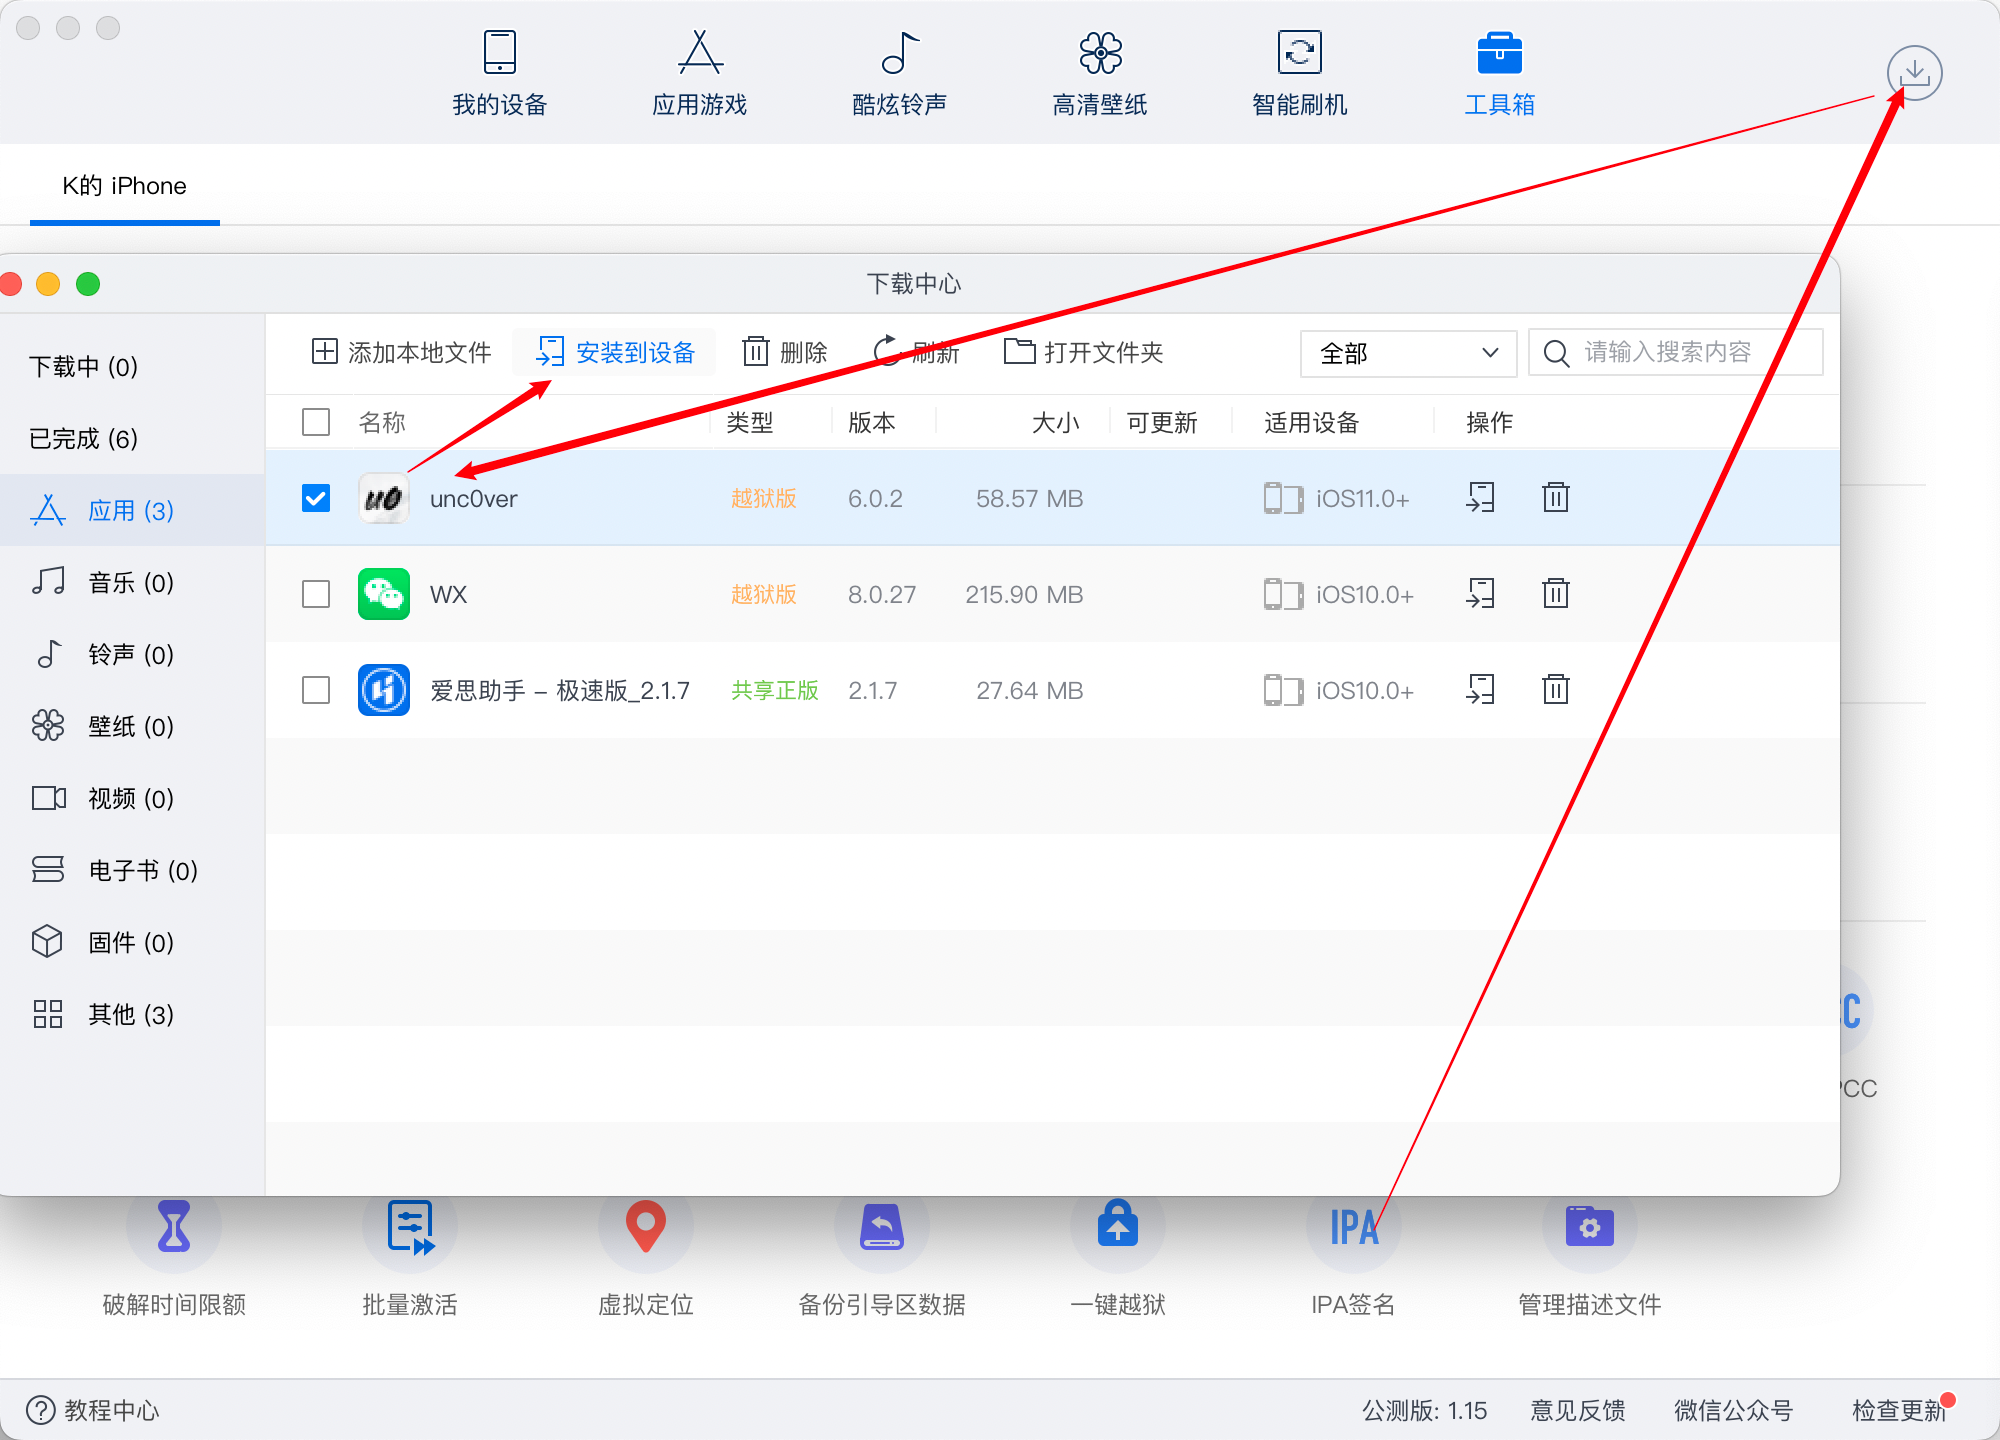This screenshot has height=1440, width=2000.
Task: Open the 酷炫铃声 ringtone section
Action: pos(899,75)
